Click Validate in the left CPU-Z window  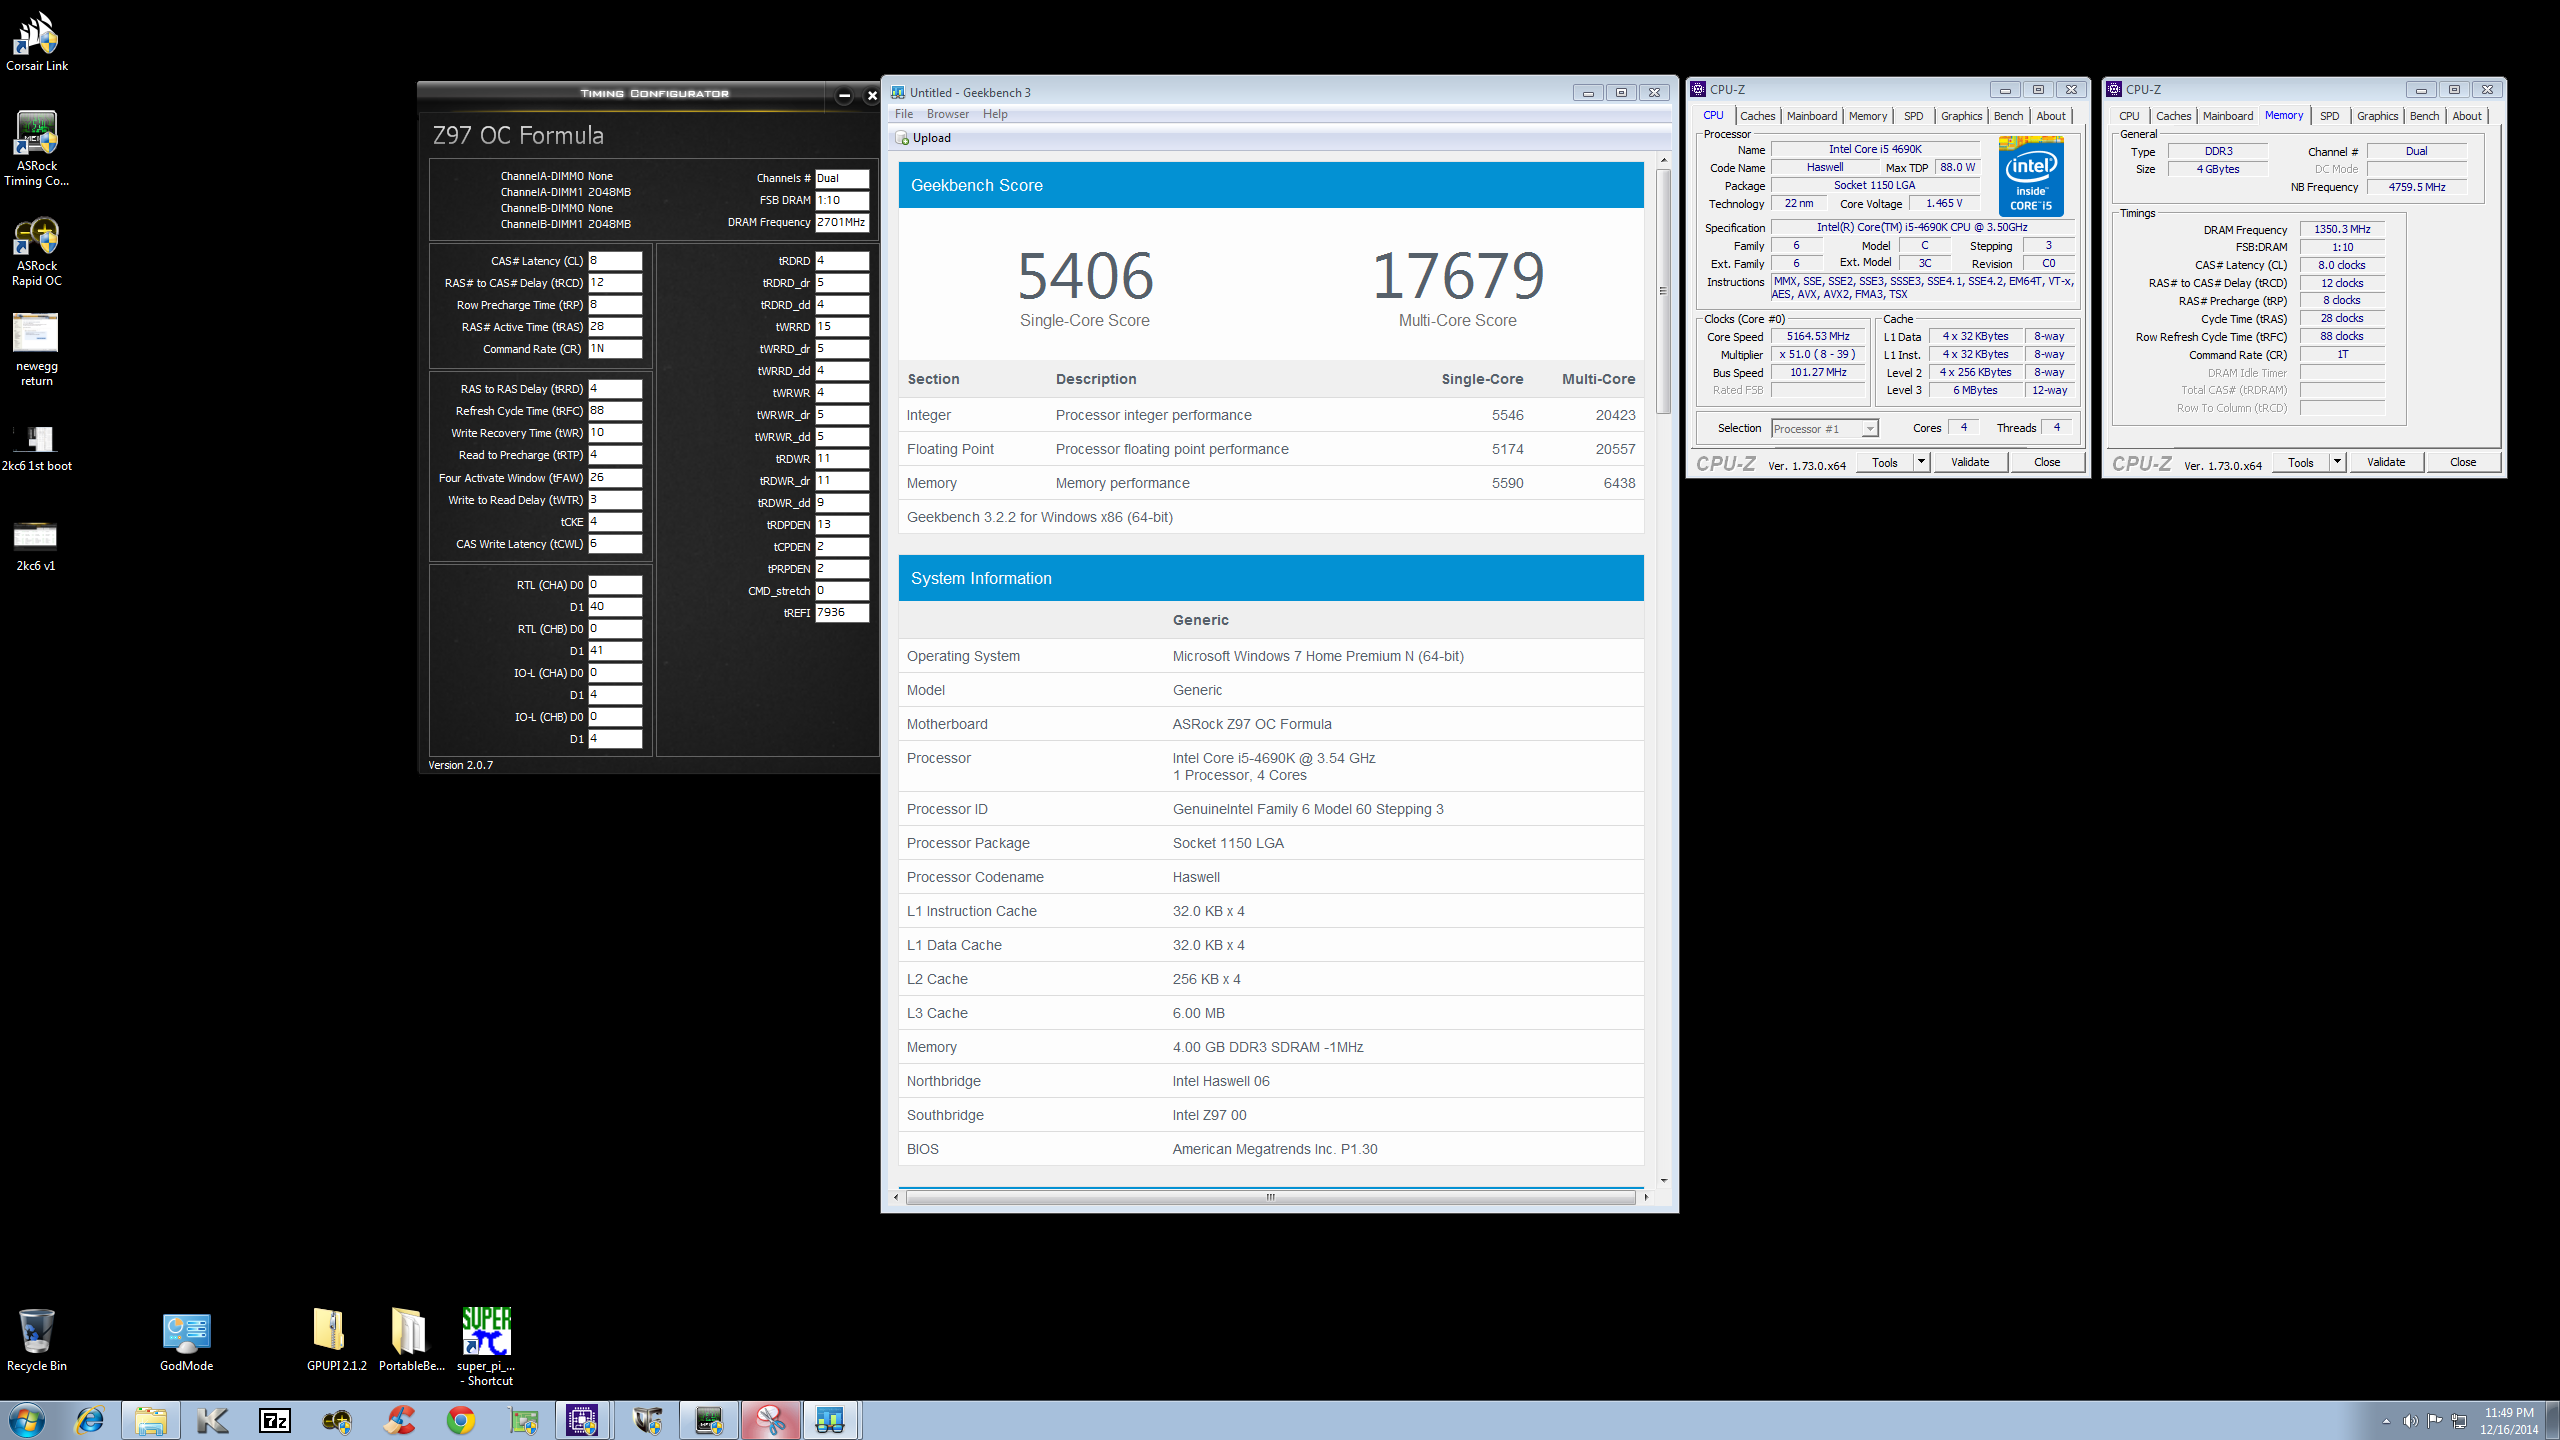tap(1970, 462)
